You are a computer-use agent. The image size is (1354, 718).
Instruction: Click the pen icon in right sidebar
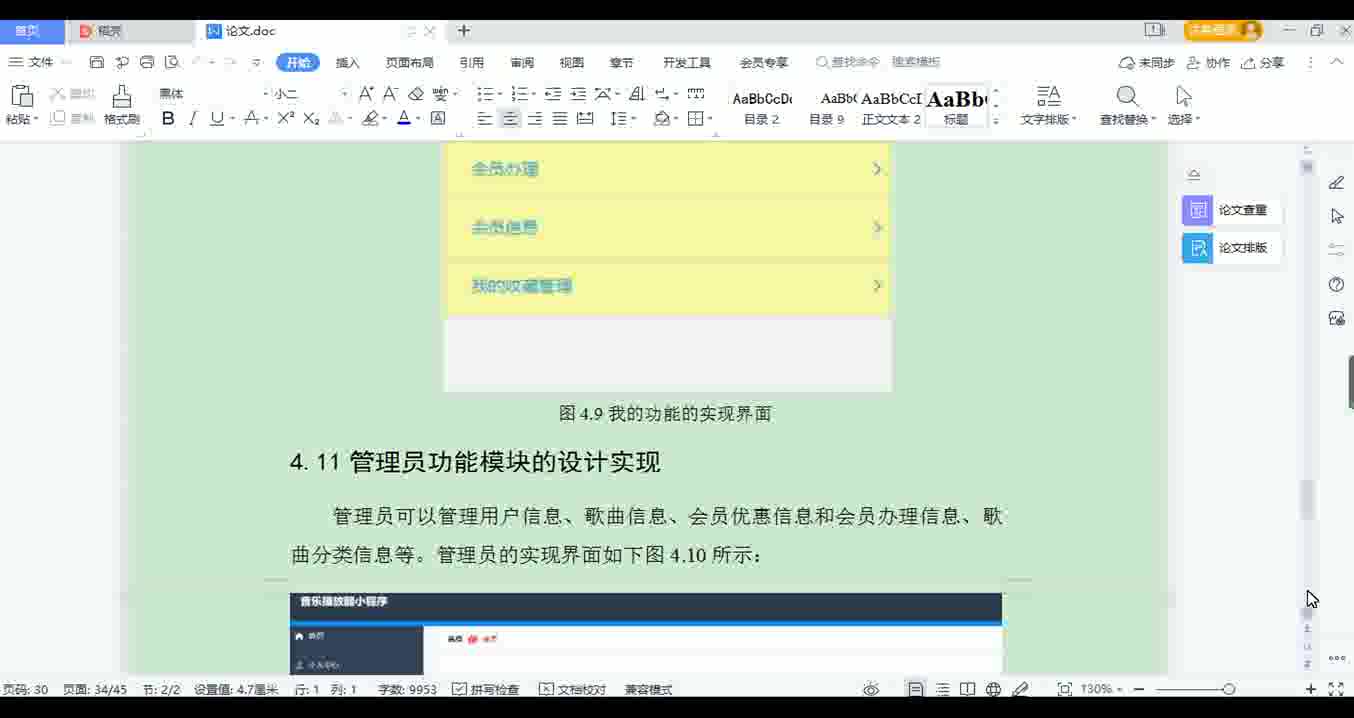click(x=1336, y=182)
